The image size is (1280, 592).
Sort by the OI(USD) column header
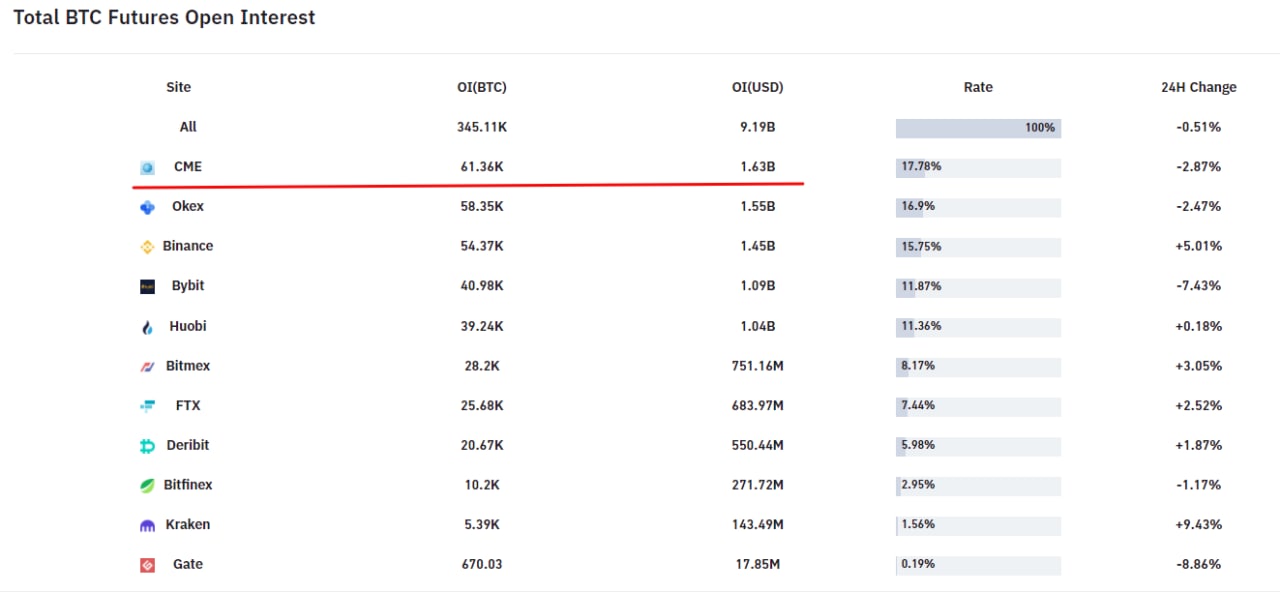tap(757, 87)
